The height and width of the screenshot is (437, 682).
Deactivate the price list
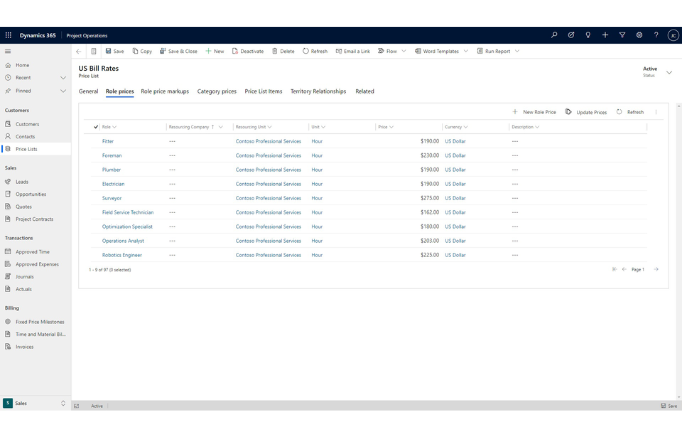(x=248, y=51)
